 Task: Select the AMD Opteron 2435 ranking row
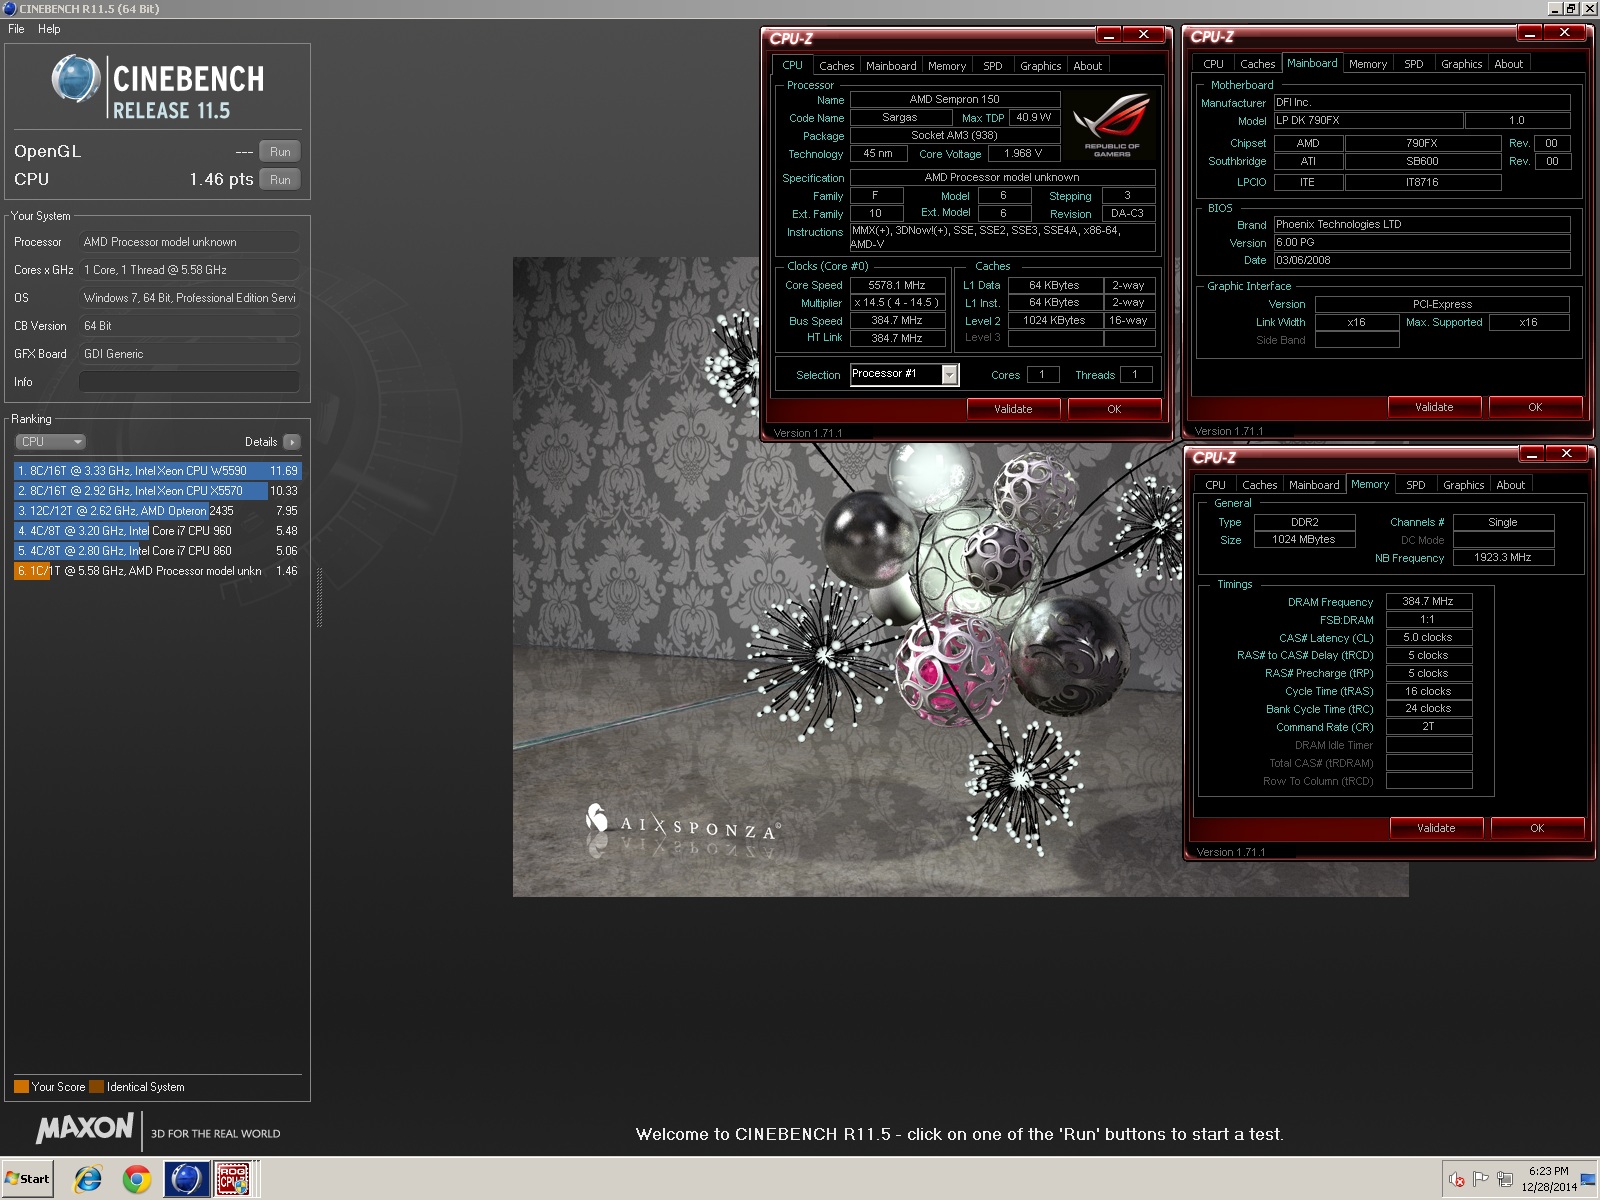pos(157,511)
